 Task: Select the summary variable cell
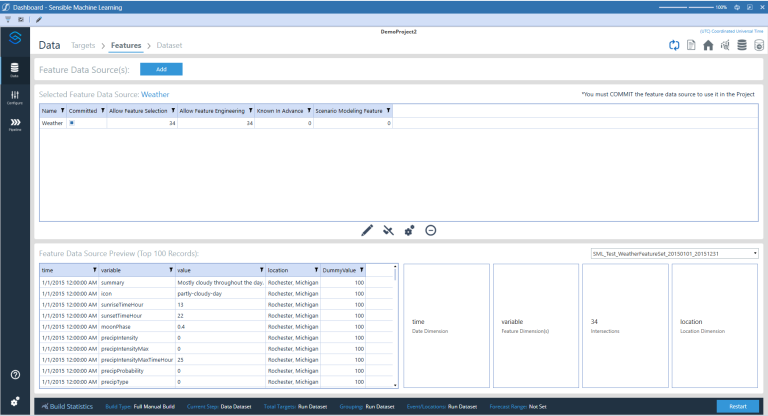click(x=137, y=283)
